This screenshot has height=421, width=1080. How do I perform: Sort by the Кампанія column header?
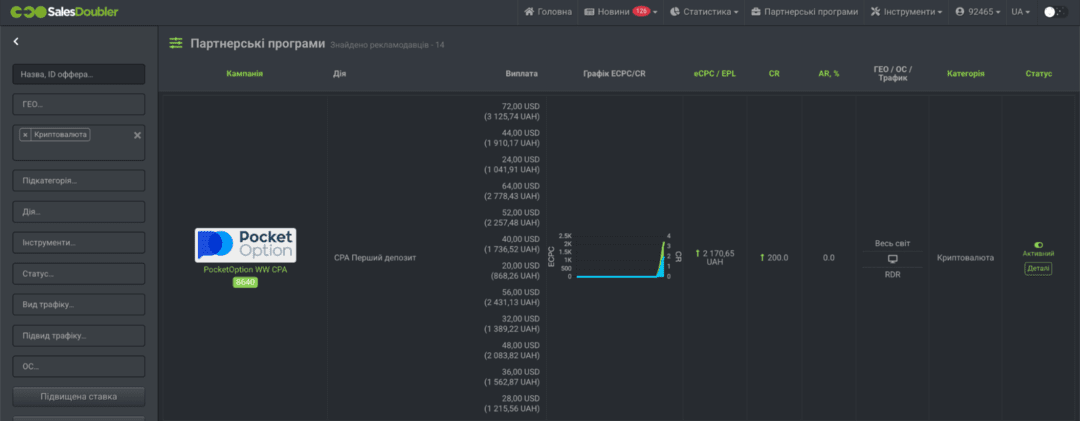click(245, 74)
